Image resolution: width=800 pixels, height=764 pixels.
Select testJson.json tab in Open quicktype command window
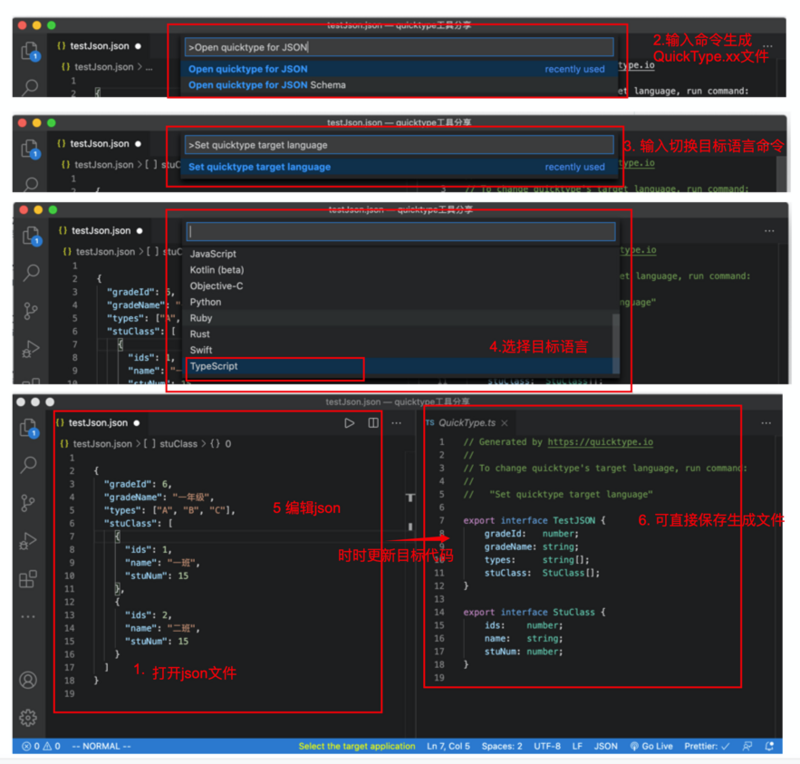click(99, 46)
